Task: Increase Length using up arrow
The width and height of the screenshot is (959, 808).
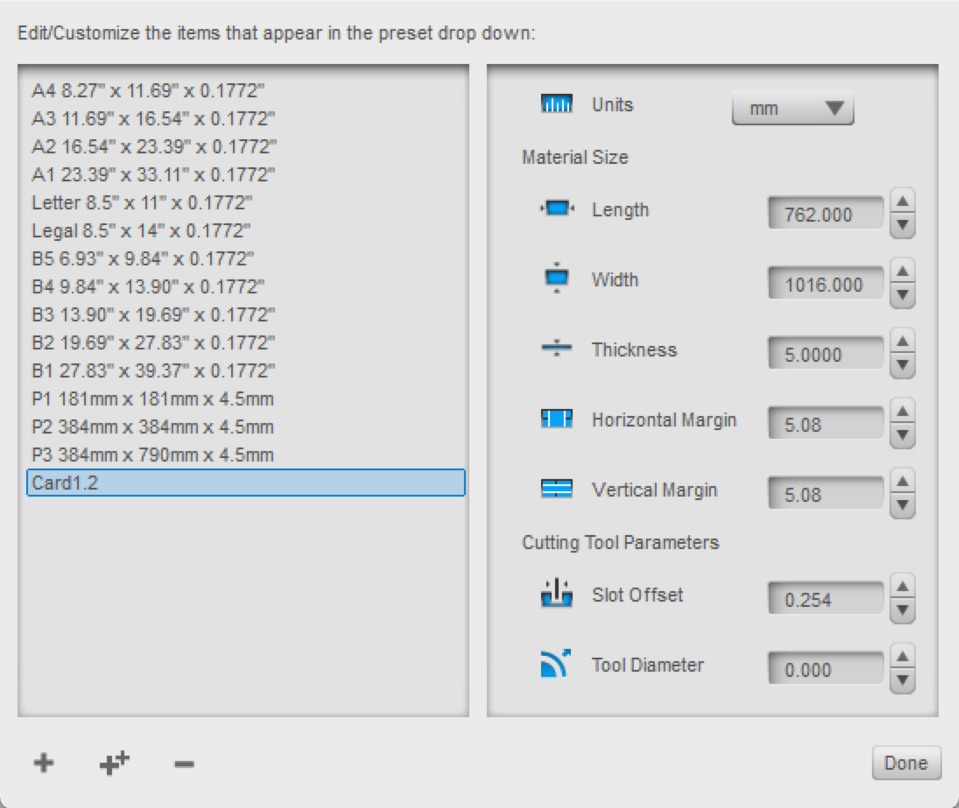Action: [902, 201]
